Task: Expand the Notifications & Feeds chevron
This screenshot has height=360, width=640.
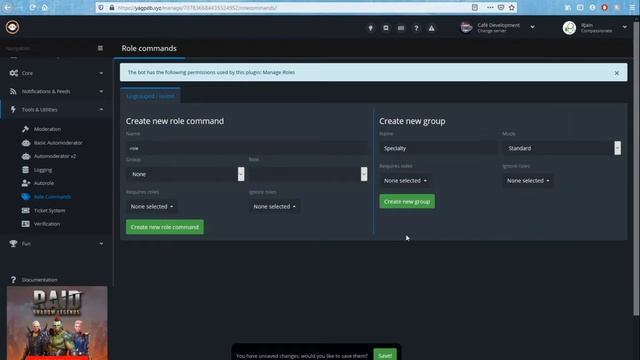Action: pos(101,91)
